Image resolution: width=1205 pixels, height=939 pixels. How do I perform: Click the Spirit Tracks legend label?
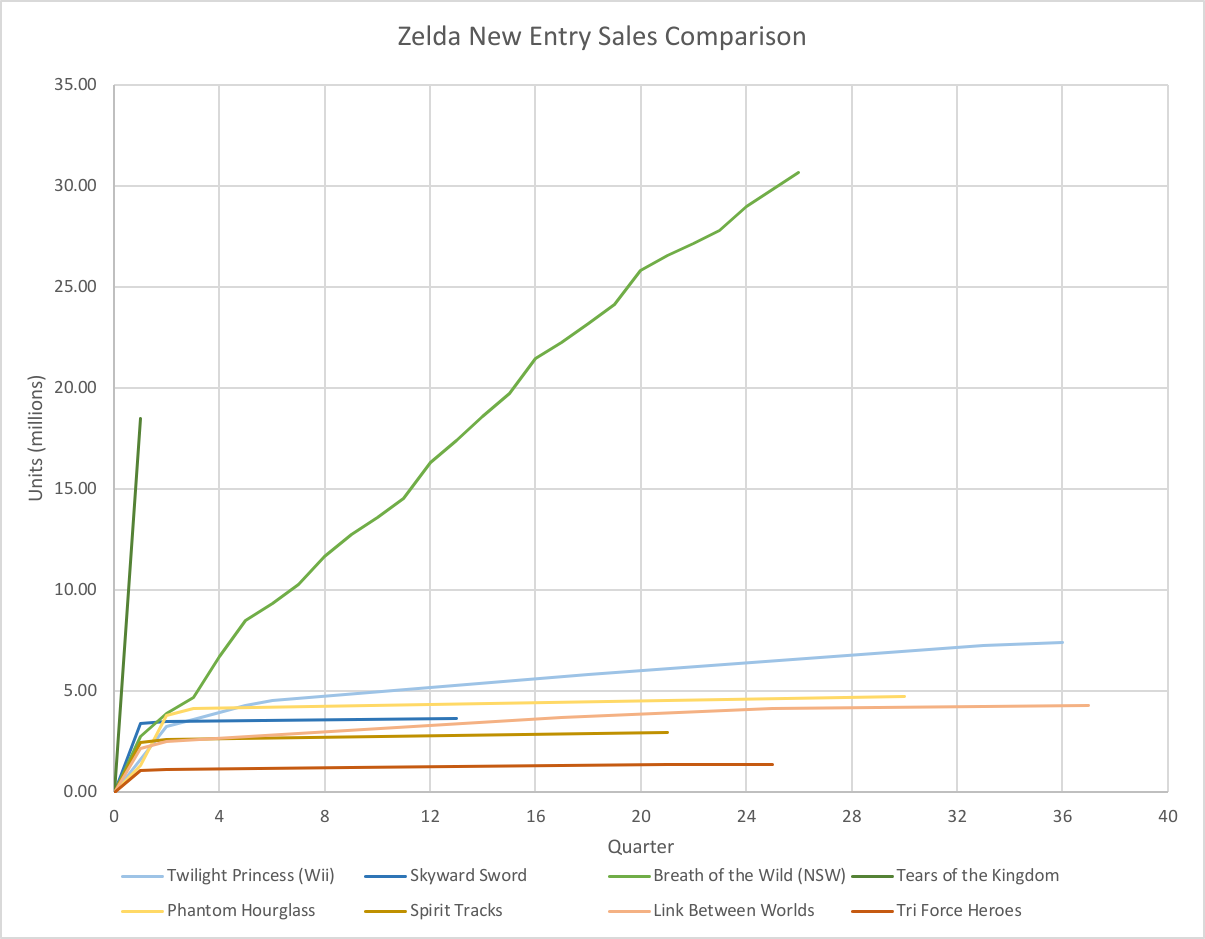[455, 911]
